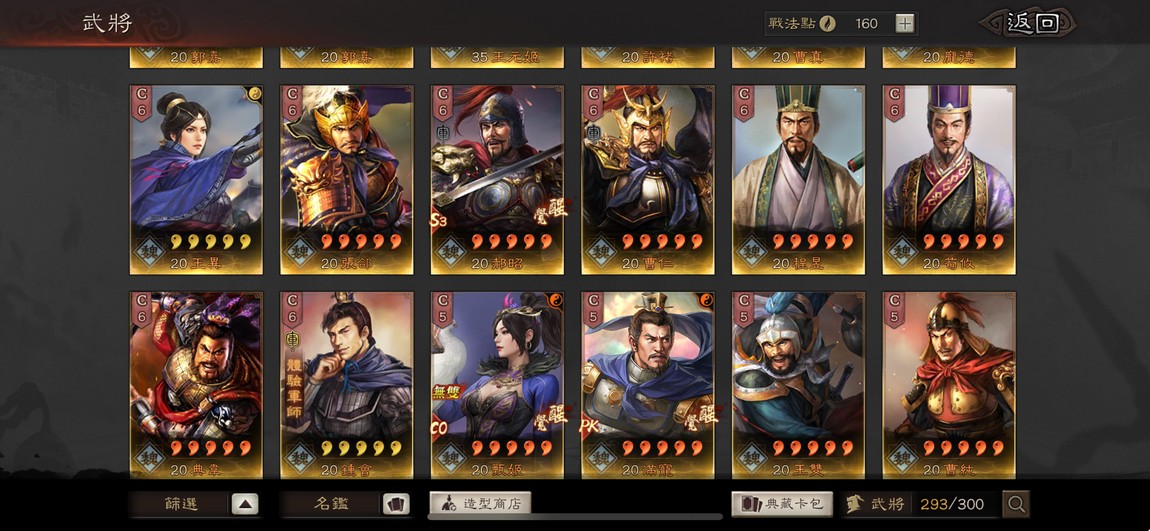The image size is (1150, 531).
Task: Select the 典韋 general card
Action: [196, 386]
